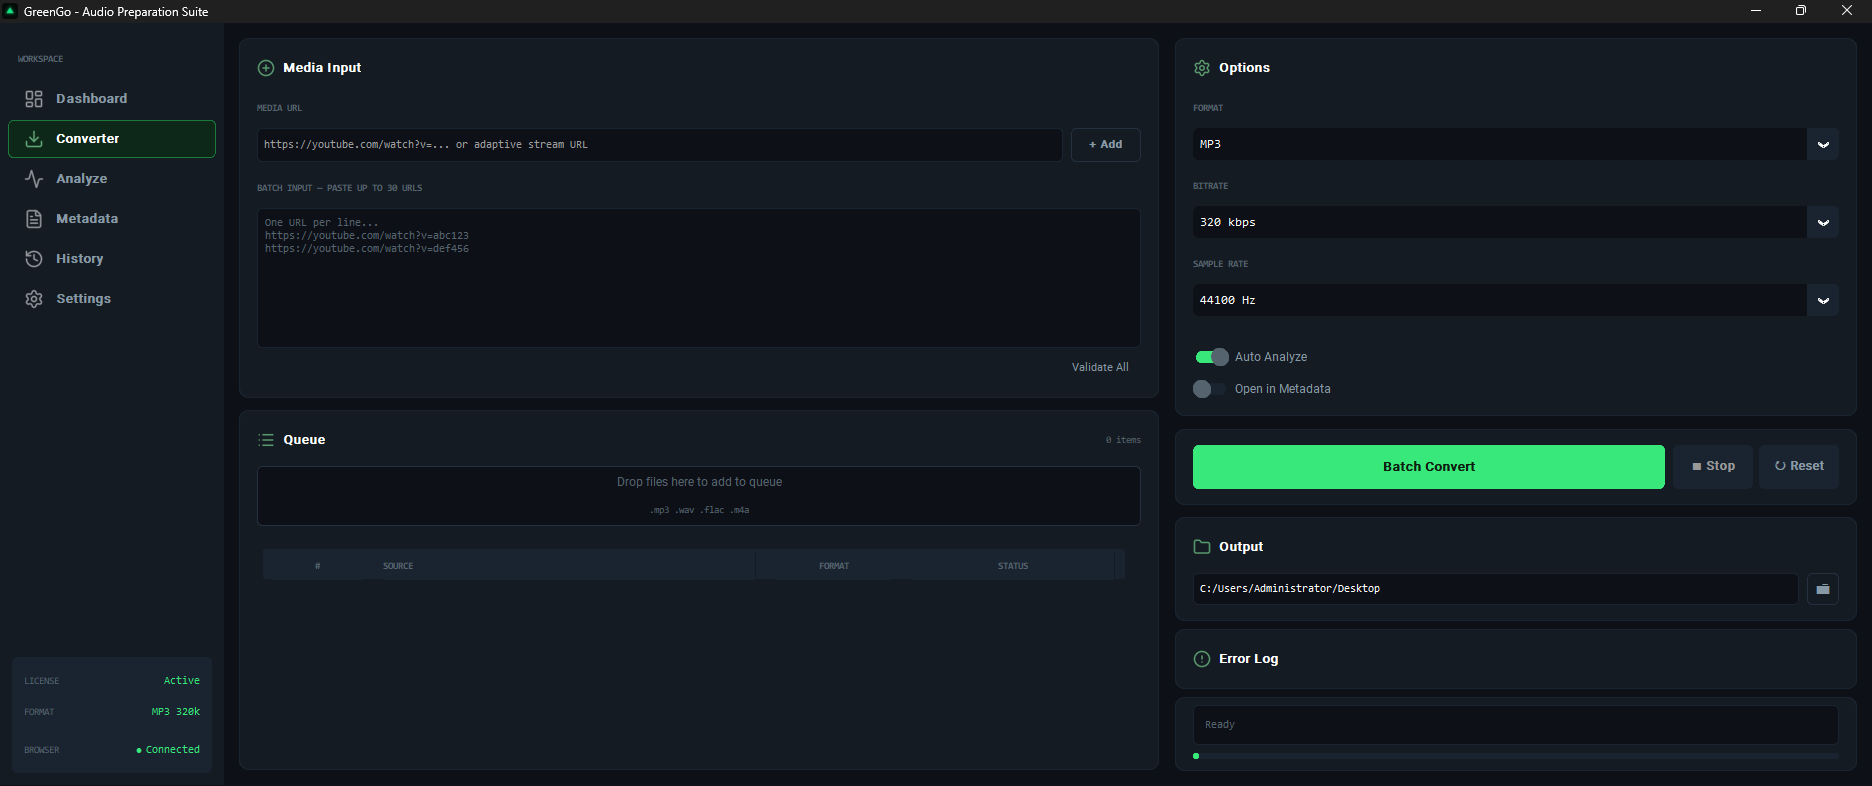
Task: Click the 0 items queue counter
Action: pos(1123,440)
